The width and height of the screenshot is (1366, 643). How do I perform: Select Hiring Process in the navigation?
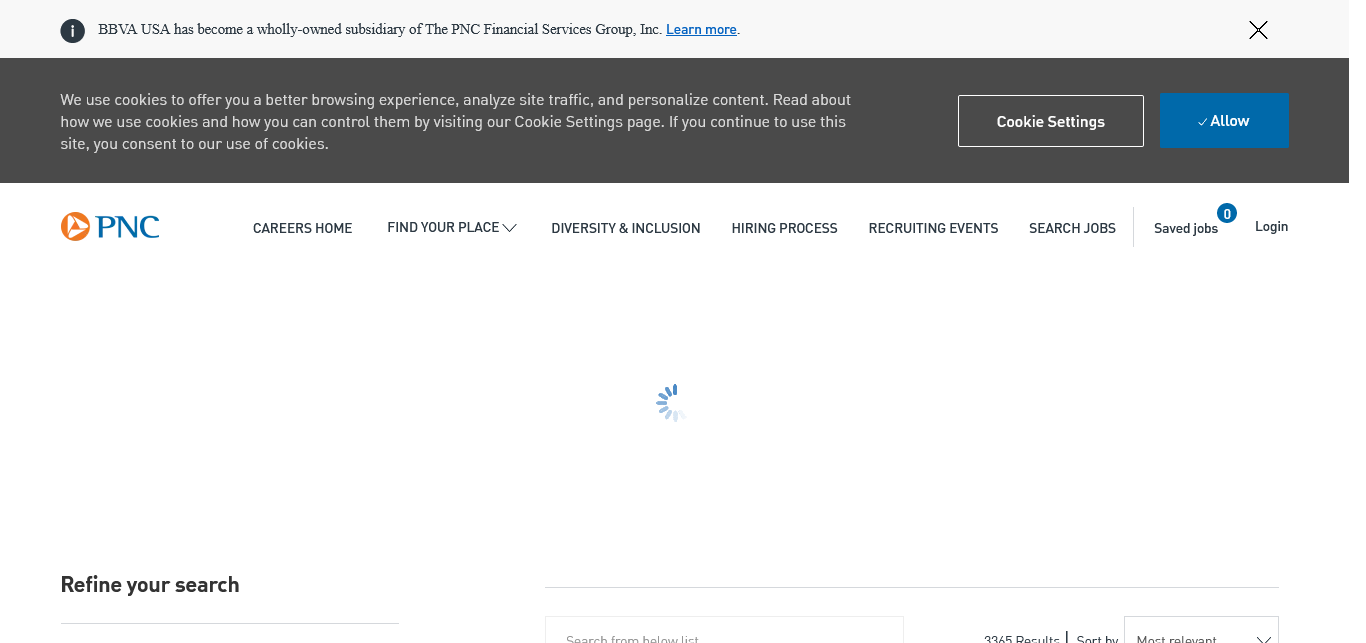pos(784,228)
